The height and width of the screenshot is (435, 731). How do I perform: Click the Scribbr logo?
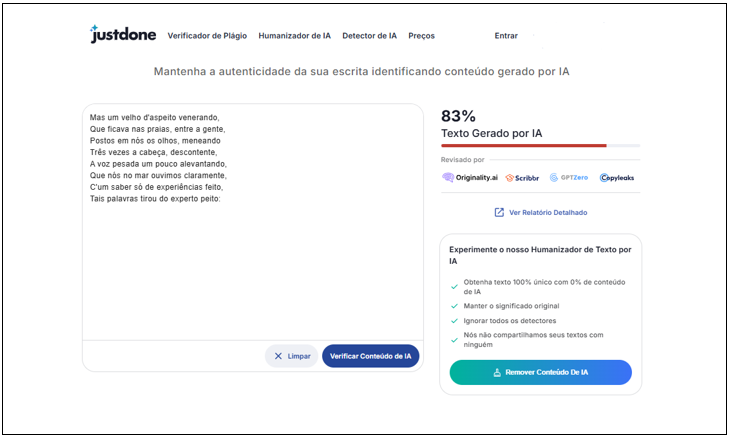click(522, 178)
